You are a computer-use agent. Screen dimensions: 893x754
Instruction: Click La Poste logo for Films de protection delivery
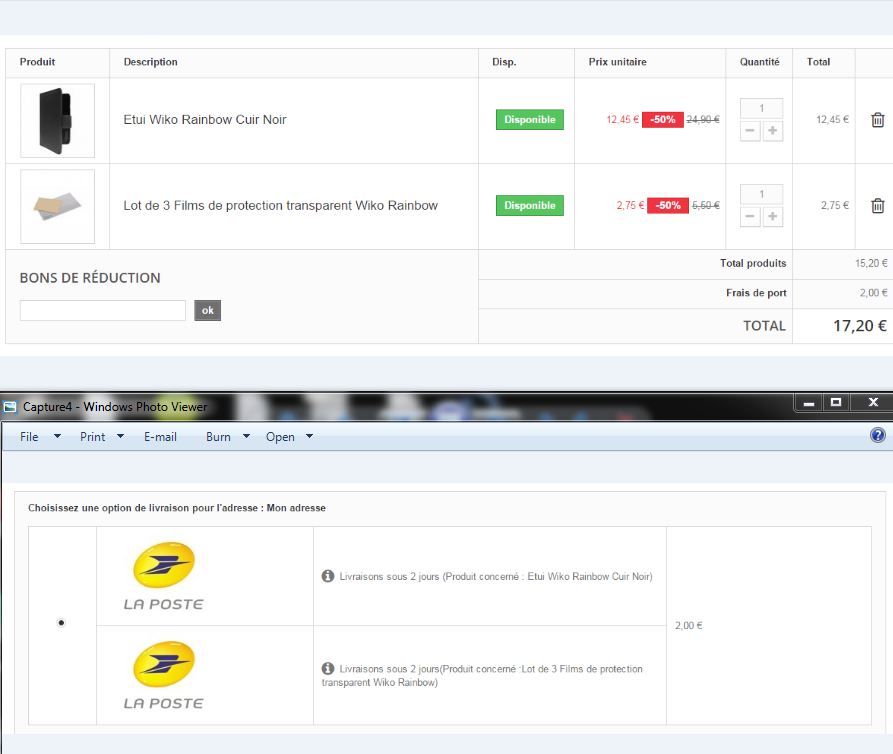point(164,675)
